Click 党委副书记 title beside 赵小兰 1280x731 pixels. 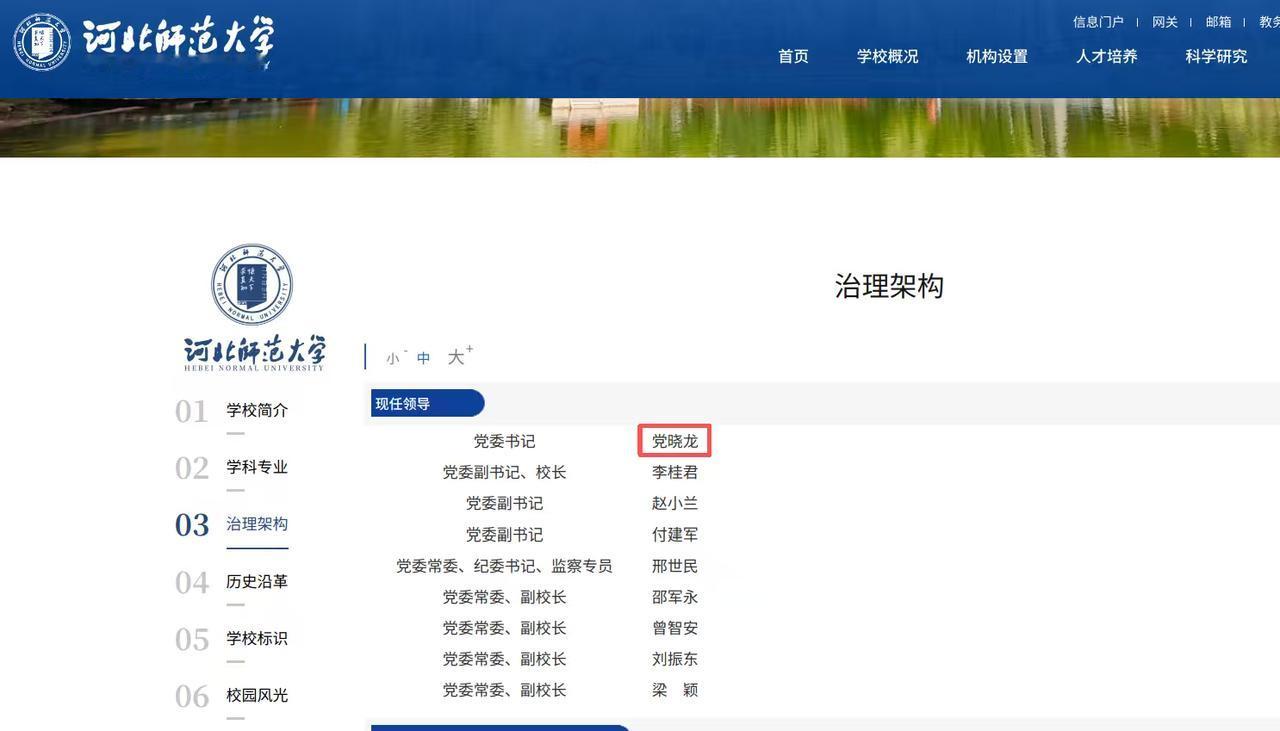click(x=504, y=503)
